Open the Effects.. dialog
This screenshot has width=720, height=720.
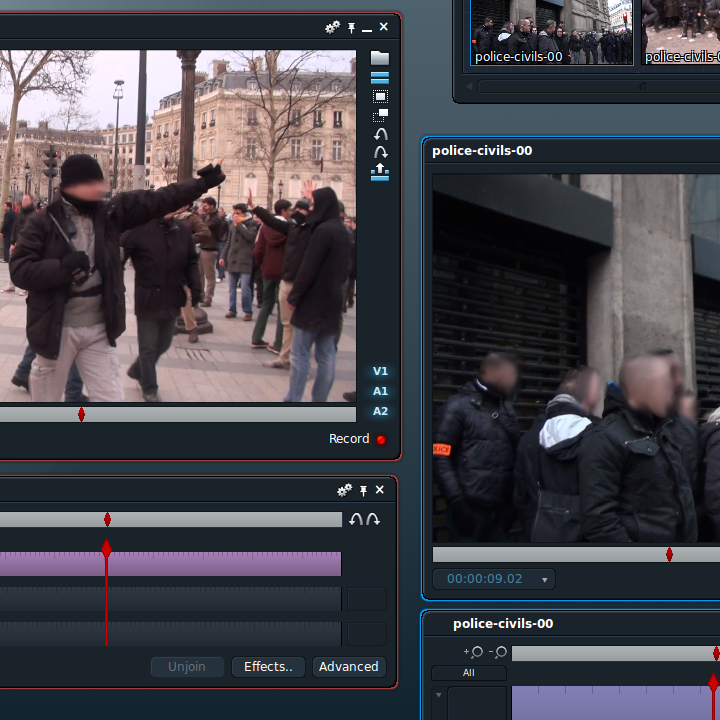(x=268, y=667)
